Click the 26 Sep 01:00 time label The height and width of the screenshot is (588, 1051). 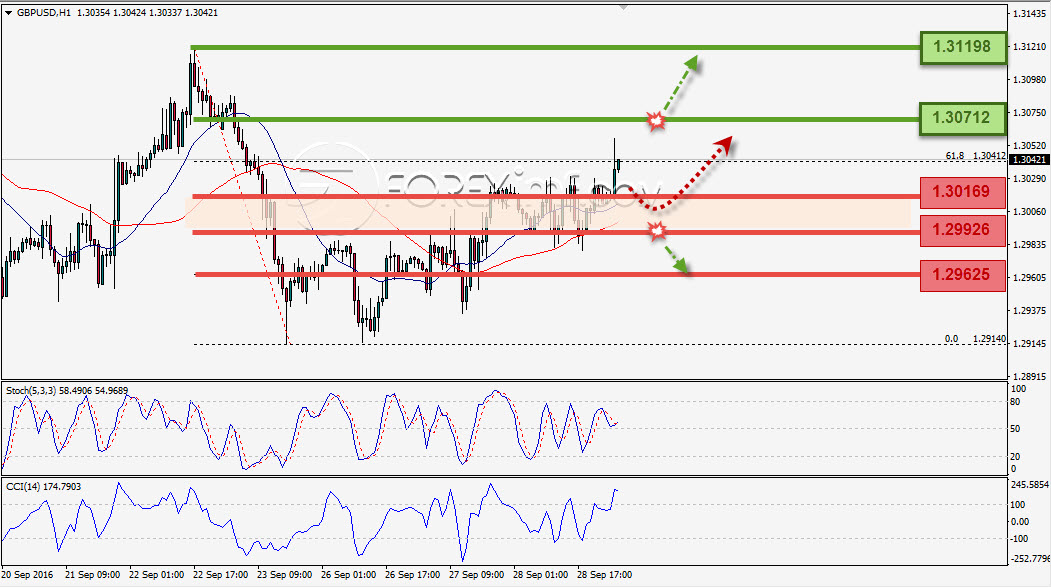(349, 575)
